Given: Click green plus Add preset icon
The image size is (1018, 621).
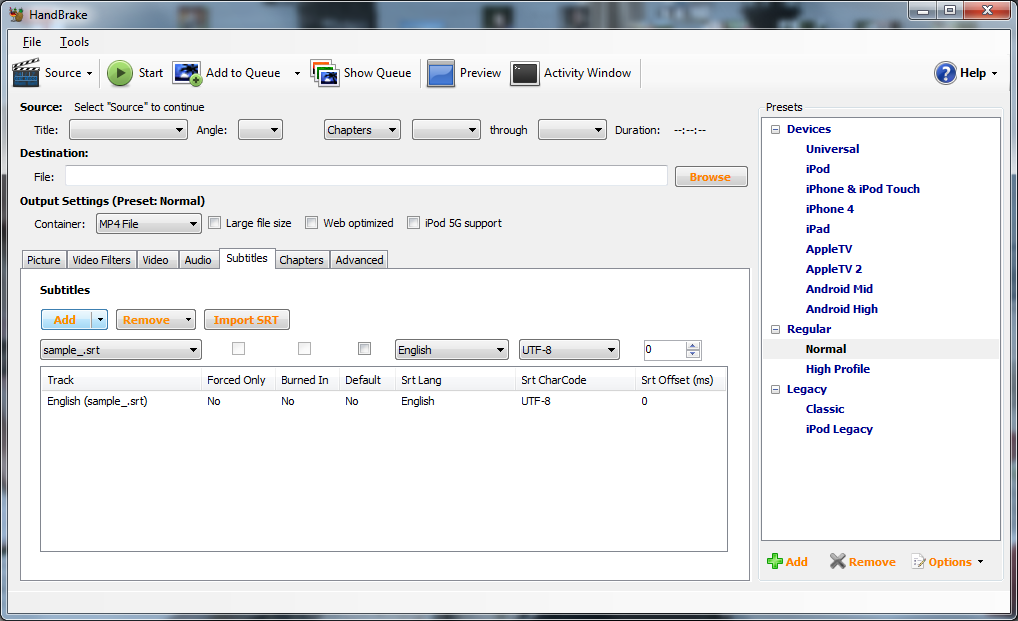Looking at the screenshot, I should (x=775, y=562).
